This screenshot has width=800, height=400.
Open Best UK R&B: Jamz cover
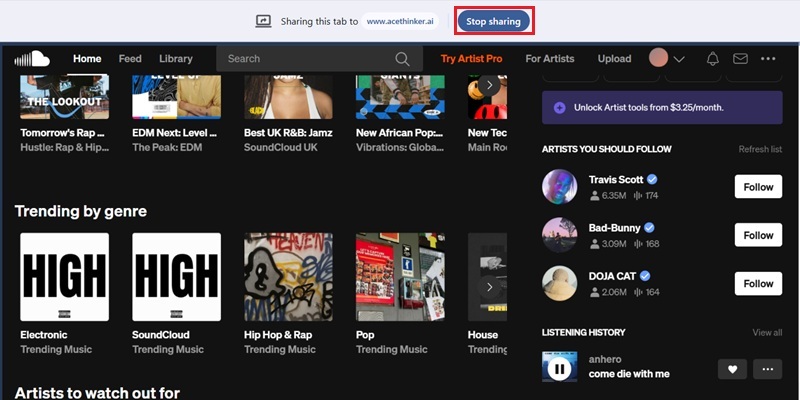coord(288,97)
